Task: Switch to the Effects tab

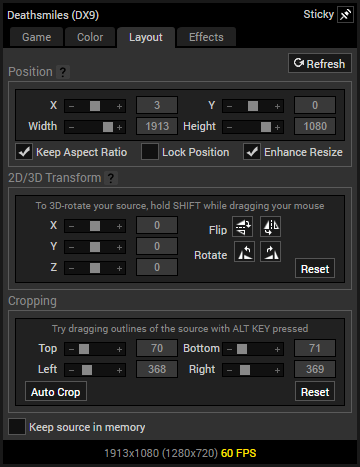Action: click(206, 37)
